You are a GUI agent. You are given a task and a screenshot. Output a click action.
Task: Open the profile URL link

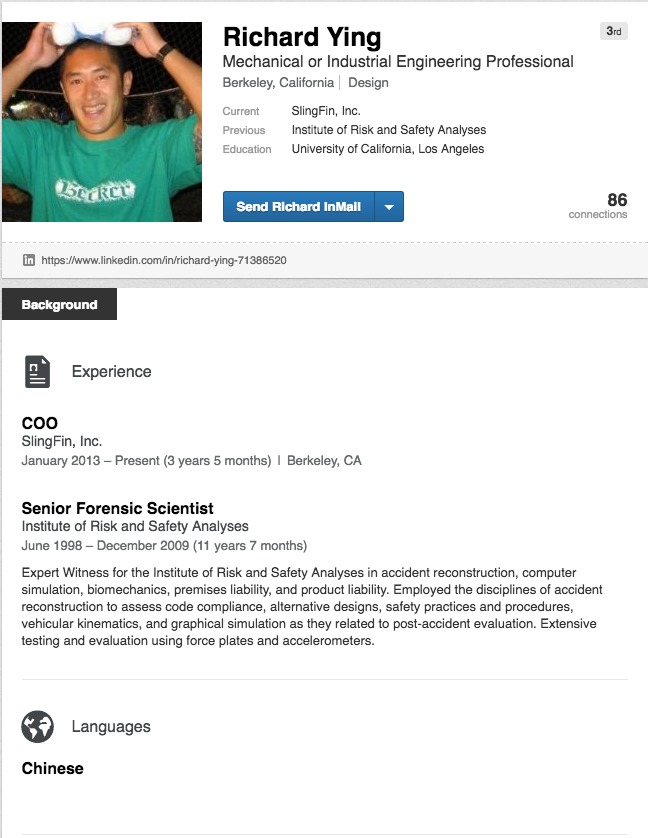pyautogui.click(x=164, y=260)
